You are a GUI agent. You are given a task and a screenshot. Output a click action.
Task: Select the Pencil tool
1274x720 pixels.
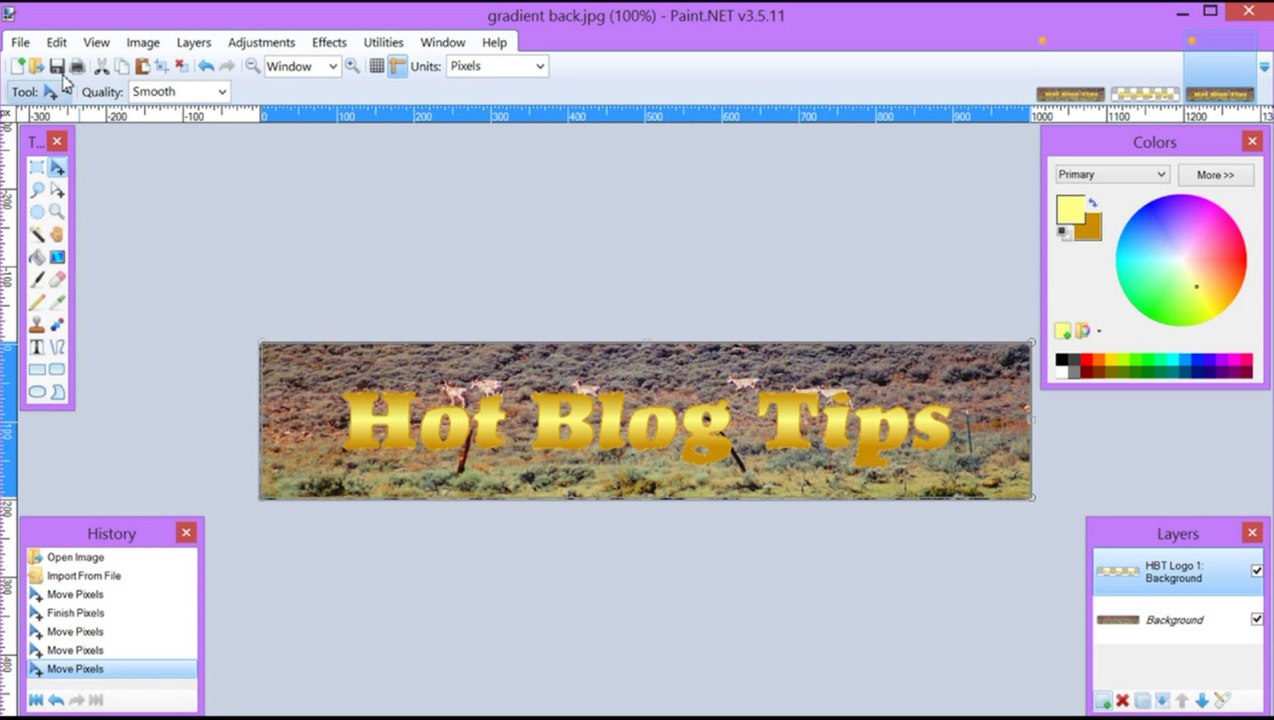pos(37,302)
